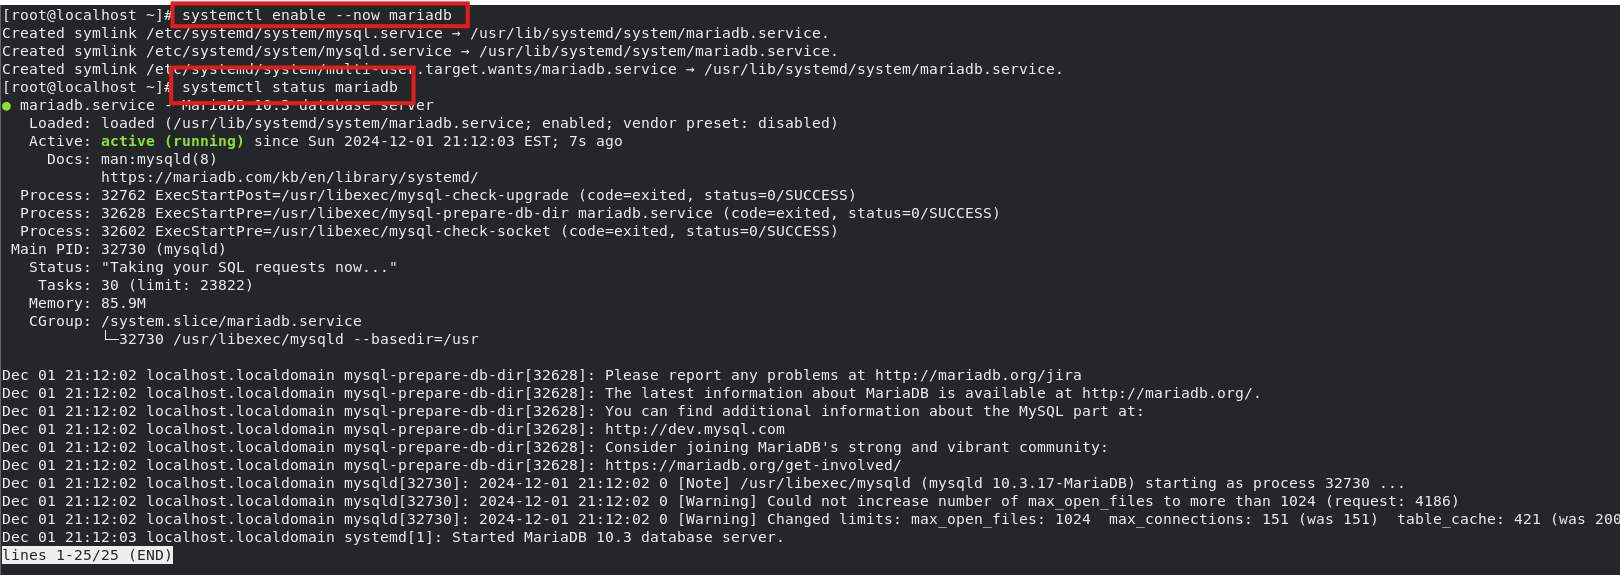Open the https://mariadb.org/get-involved/ link
This screenshot has width=1620, height=575.
tap(753, 465)
